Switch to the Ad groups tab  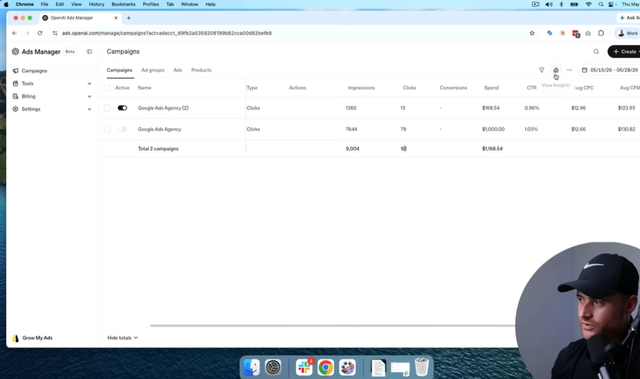153,70
